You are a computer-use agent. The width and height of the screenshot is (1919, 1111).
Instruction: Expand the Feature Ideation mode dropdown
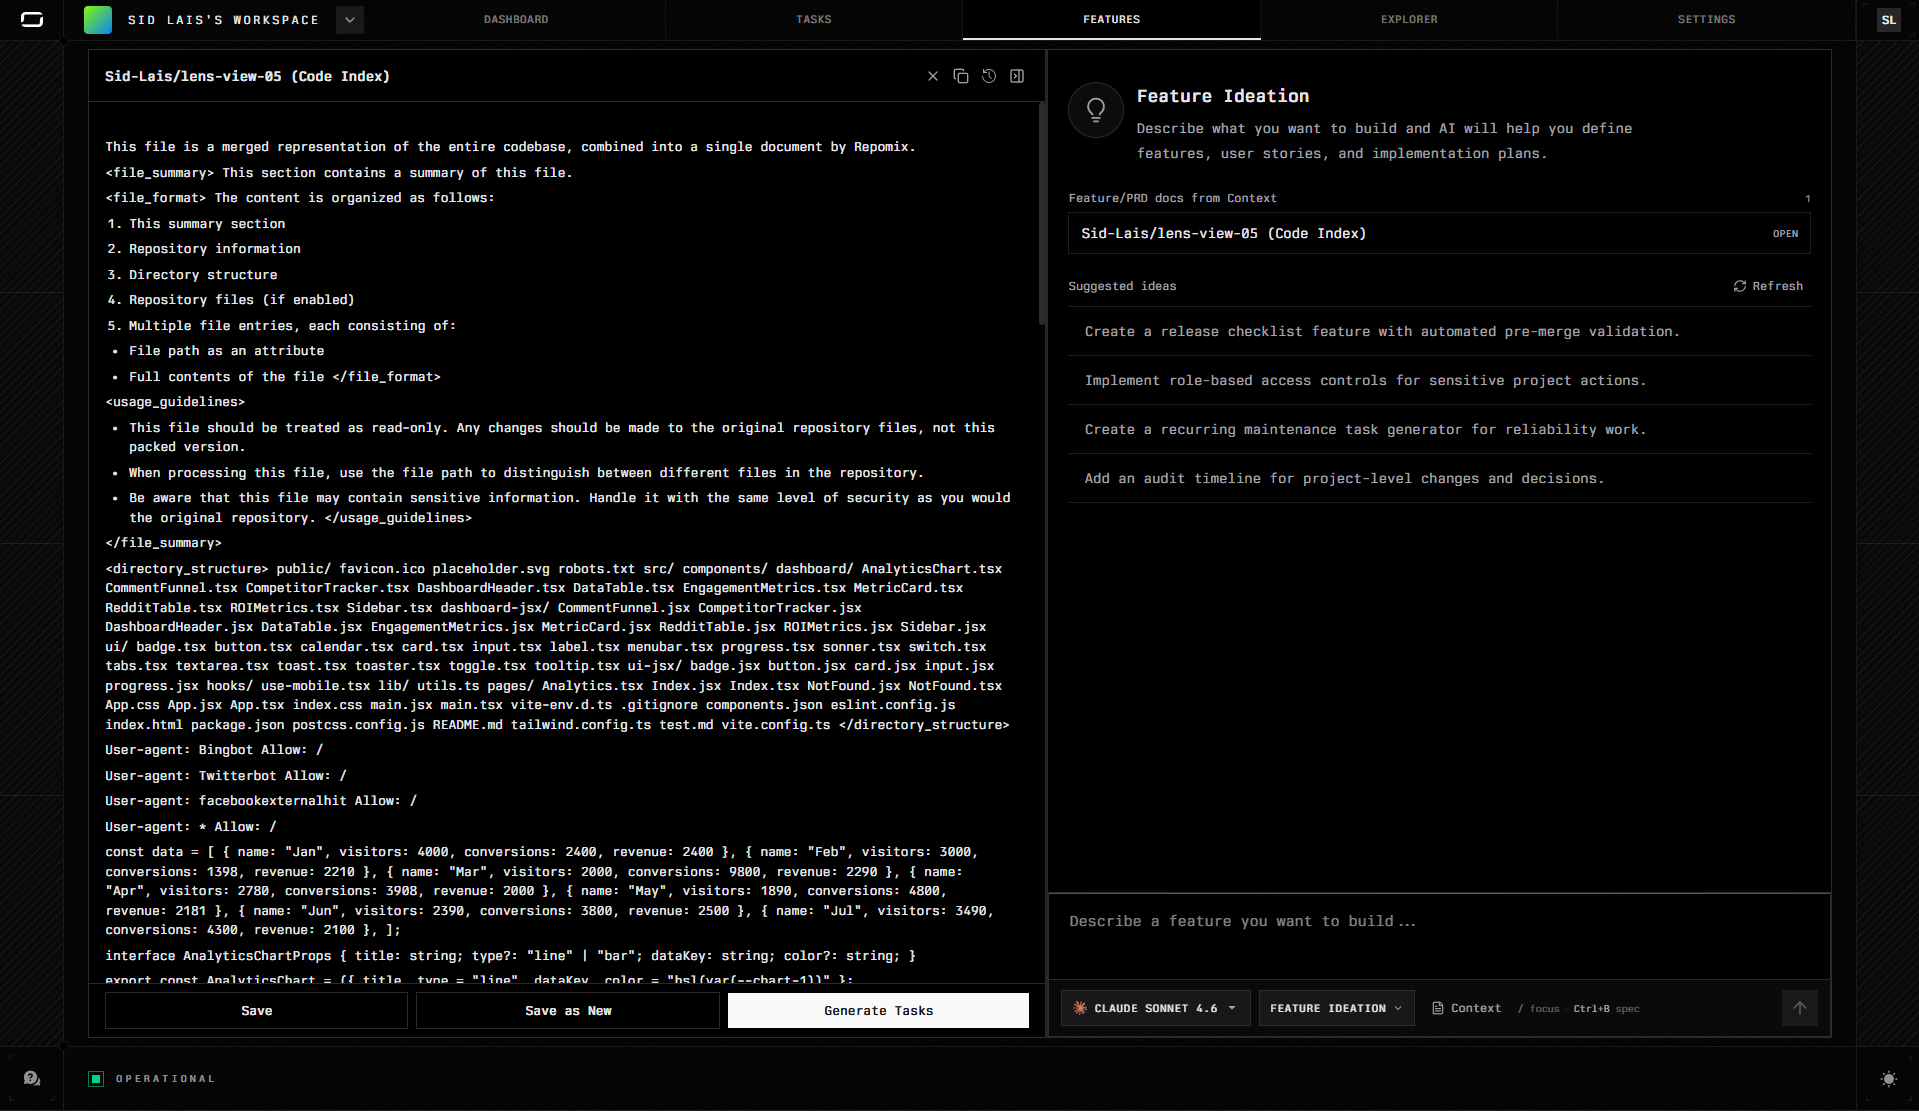1335,1008
